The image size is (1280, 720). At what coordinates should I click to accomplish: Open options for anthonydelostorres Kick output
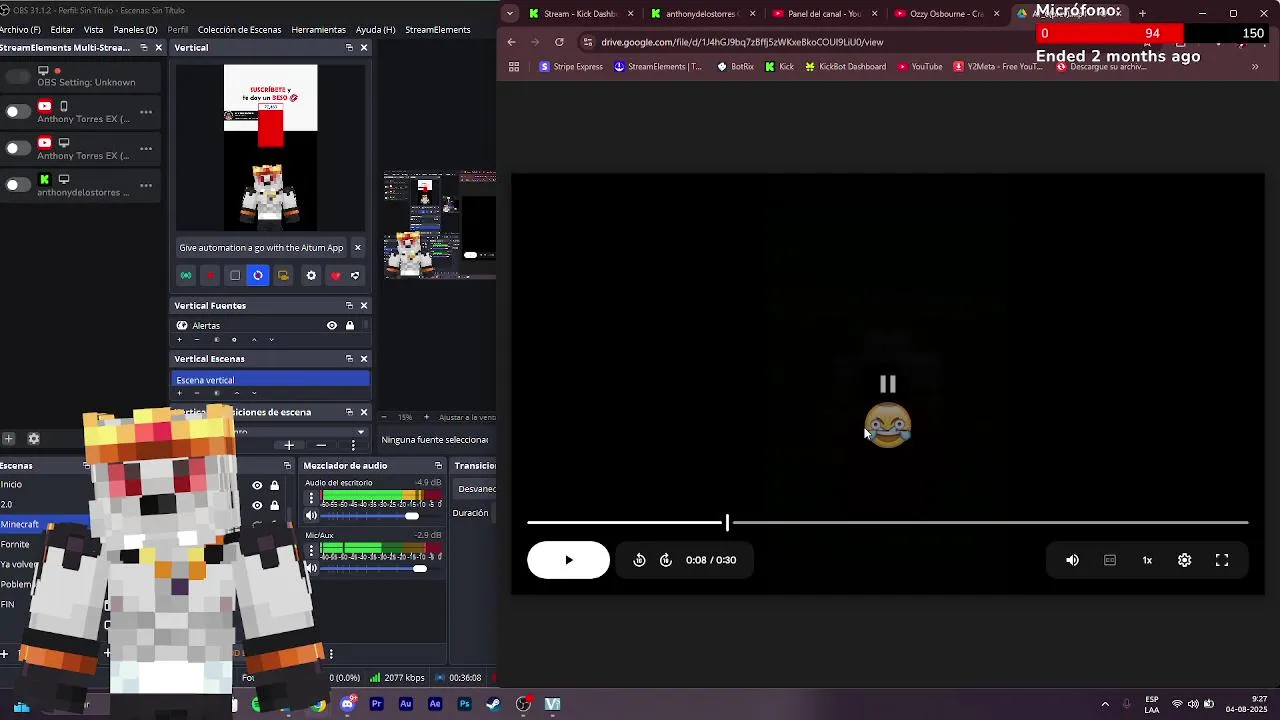(x=146, y=185)
